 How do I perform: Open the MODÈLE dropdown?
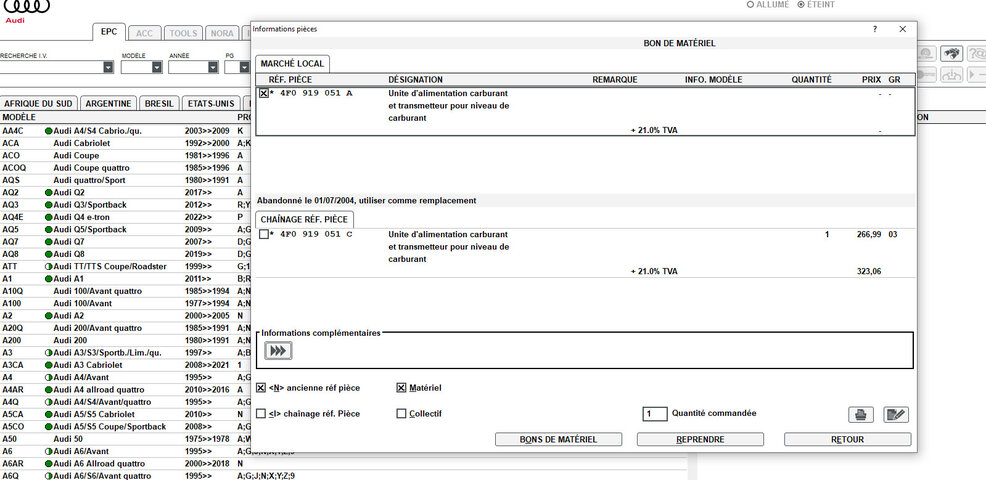(156, 67)
